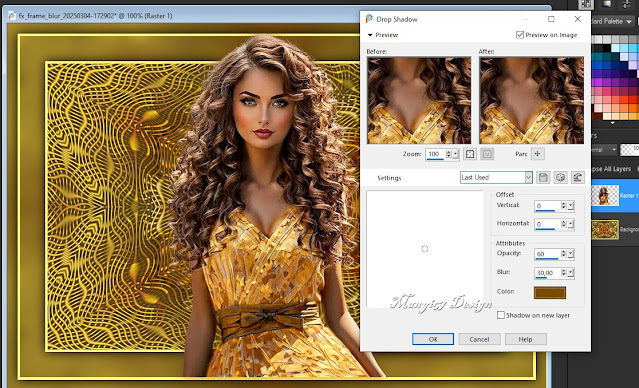
Task: Open the Zoom value slider dropdown arrow
Action: pyautogui.click(x=456, y=154)
